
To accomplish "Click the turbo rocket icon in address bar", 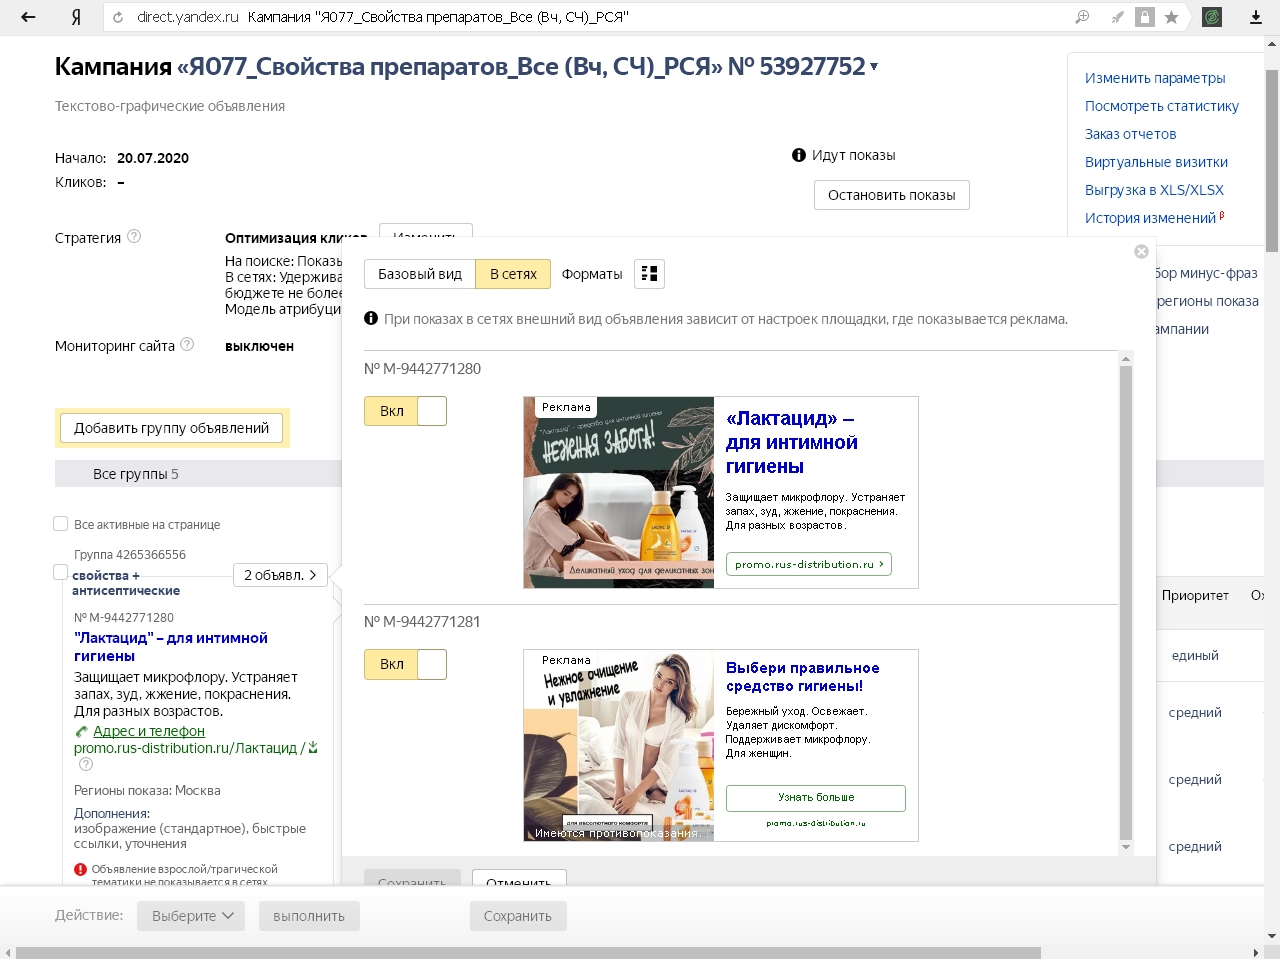I will point(1118,17).
